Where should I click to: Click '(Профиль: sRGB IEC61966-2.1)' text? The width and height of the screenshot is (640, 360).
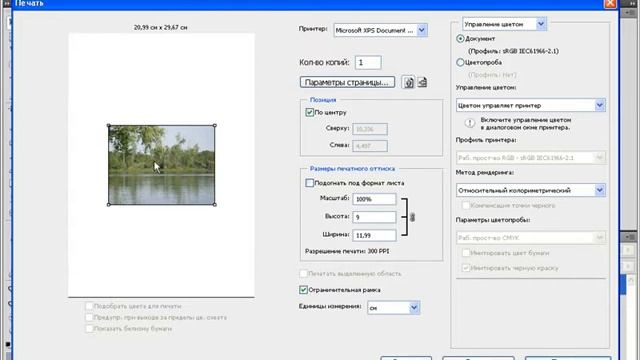513,51
